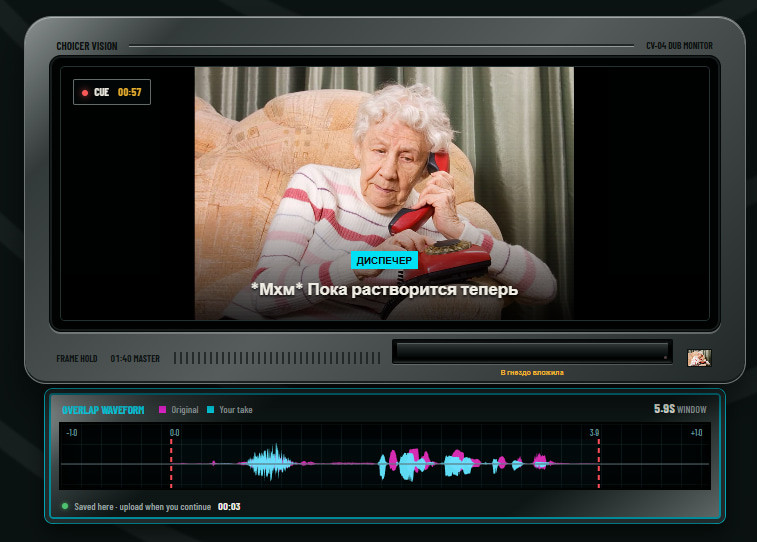The image size is (757, 542).
Task: Click the 'Saved here - upload when you continue' message
Action: tap(142, 507)
